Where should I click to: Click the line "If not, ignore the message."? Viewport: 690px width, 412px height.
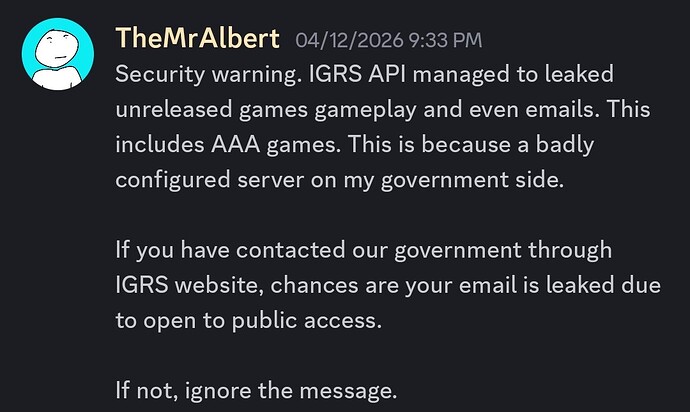coord(256,391)
